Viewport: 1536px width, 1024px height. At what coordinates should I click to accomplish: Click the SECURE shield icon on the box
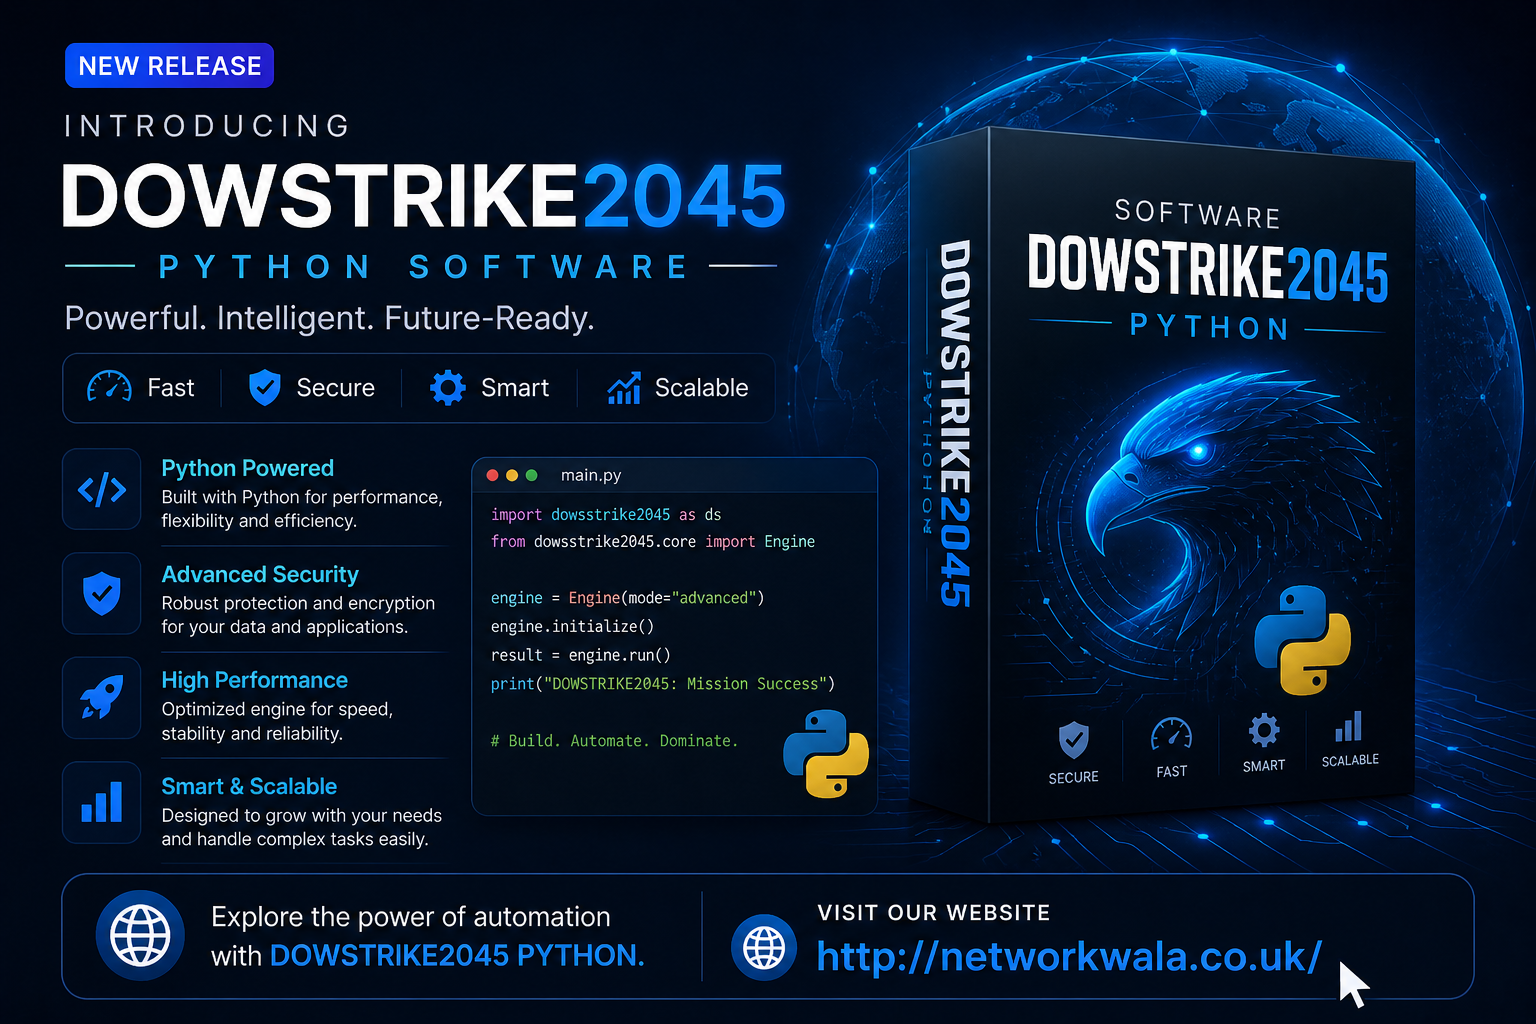(x=1073, y=740)
